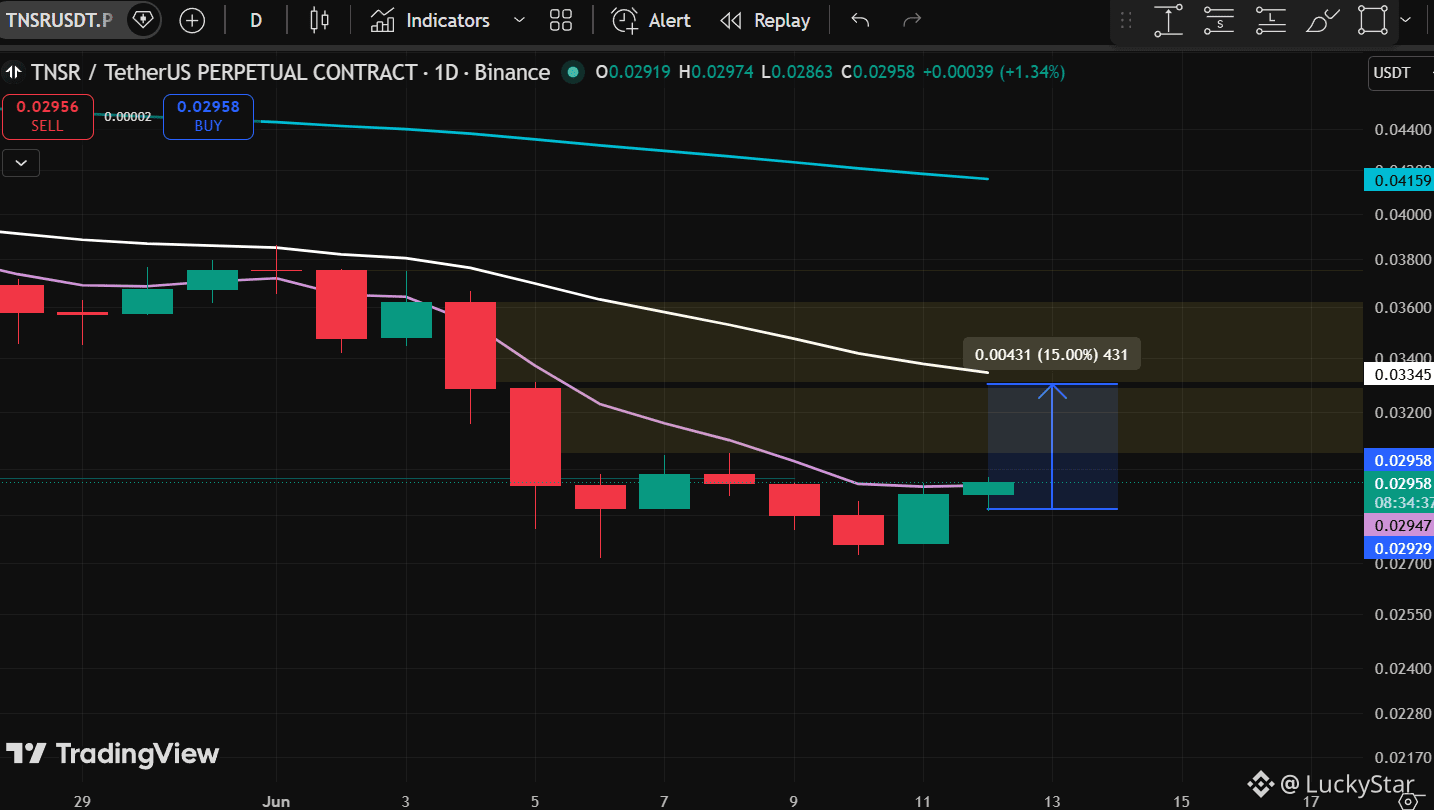Click the white 0.03345 moving average label

click(1398, 375)
